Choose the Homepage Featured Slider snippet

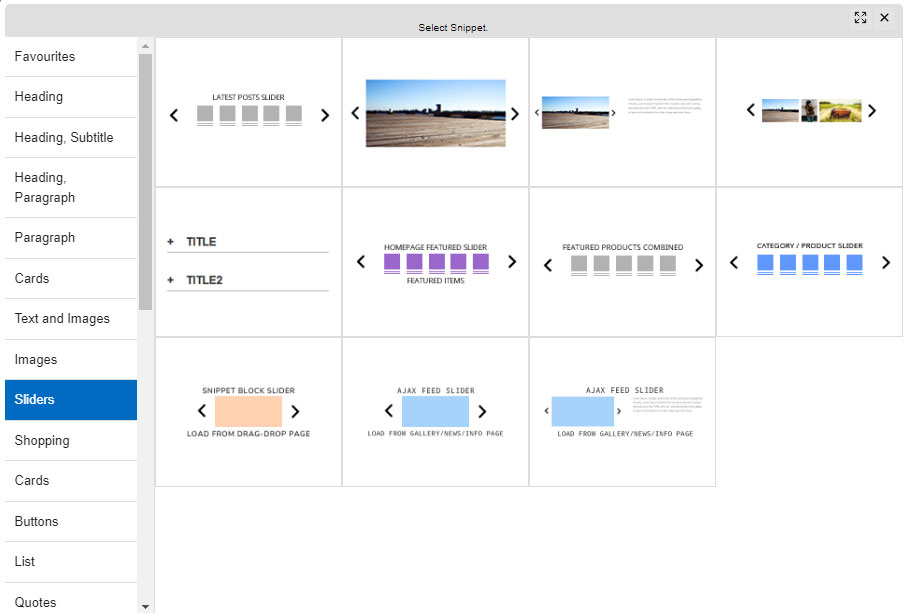(x=435, y=261)
